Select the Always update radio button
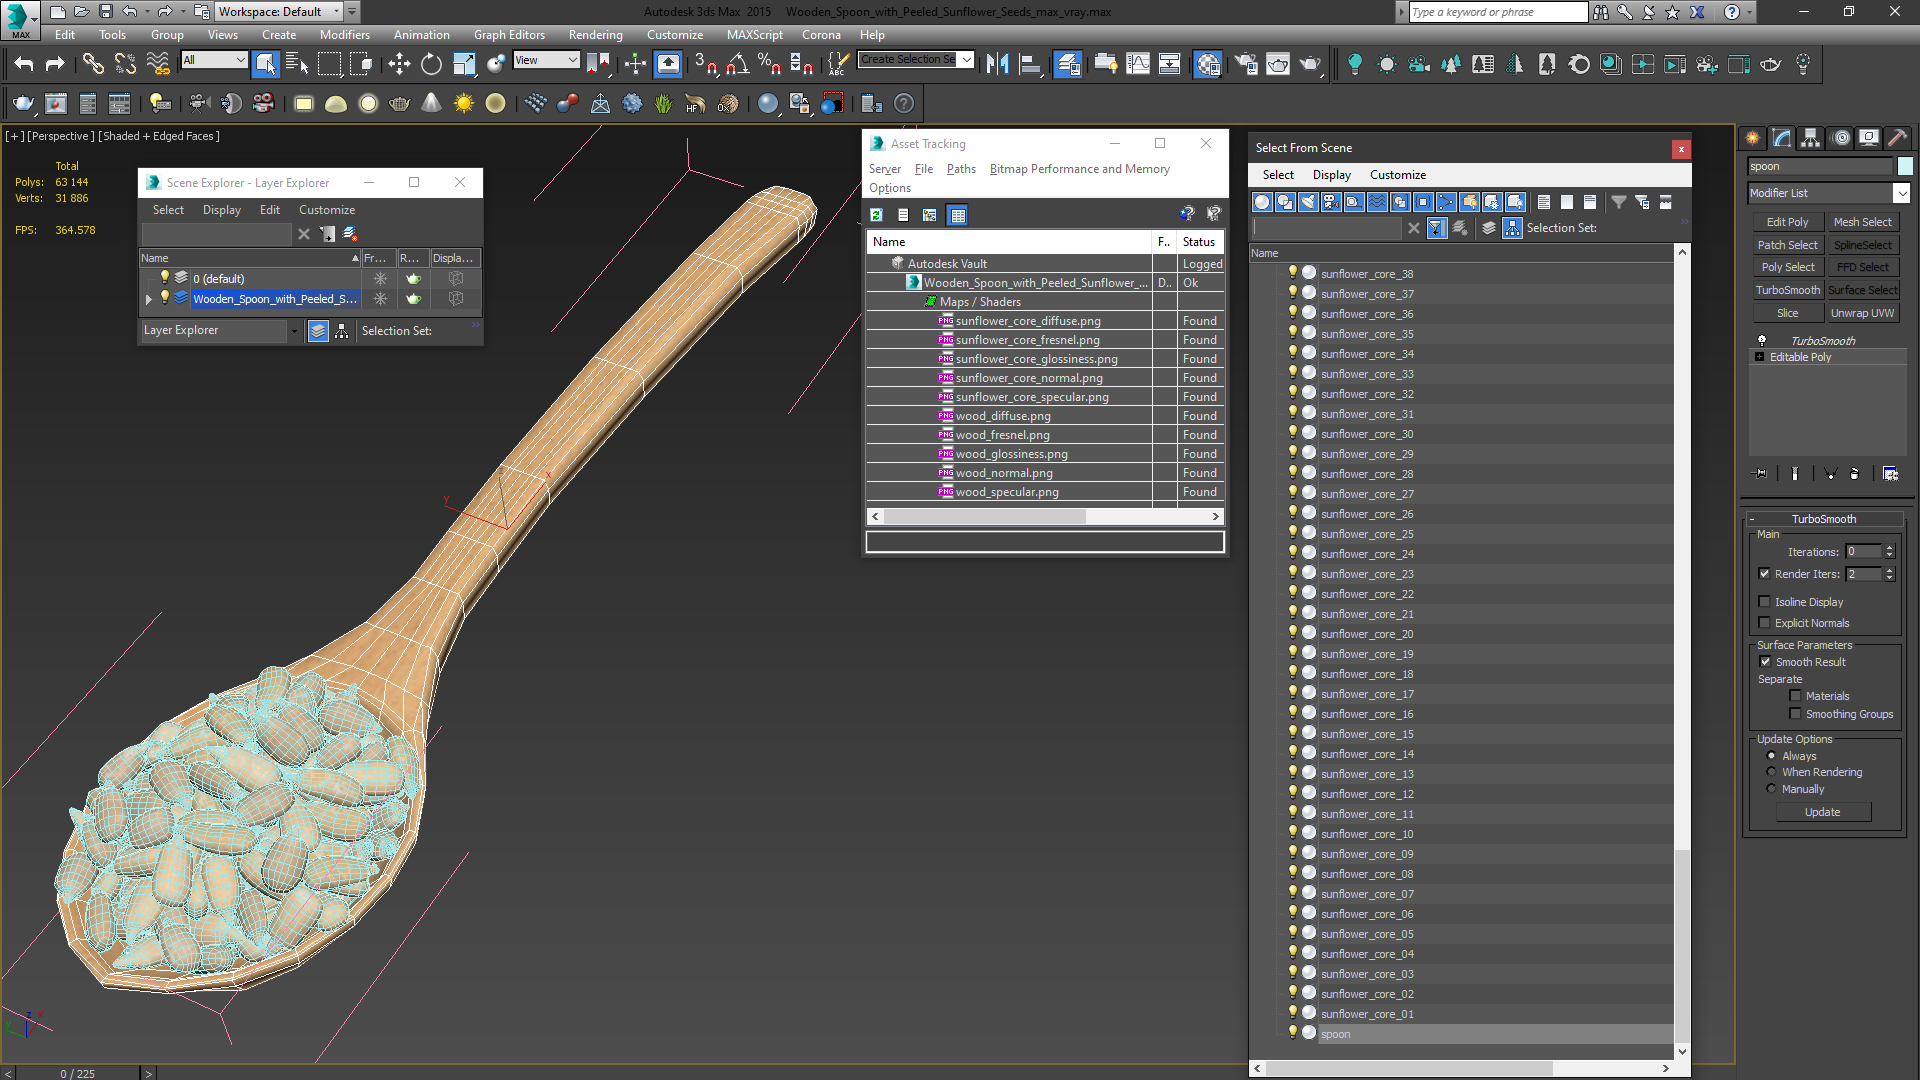 click(1771, 755)
